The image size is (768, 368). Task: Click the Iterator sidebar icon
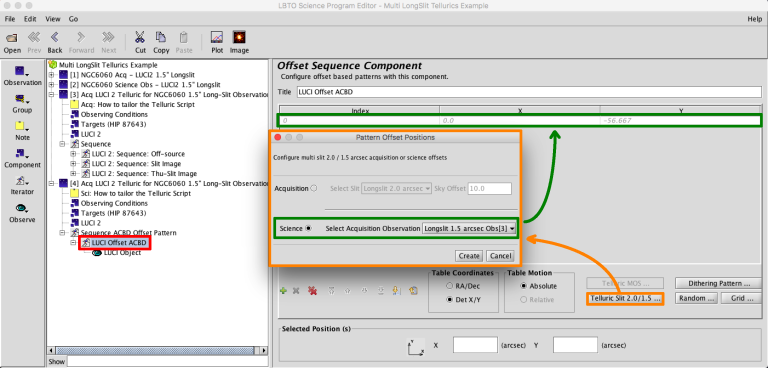pyautogui.click(x=23, y=181)
